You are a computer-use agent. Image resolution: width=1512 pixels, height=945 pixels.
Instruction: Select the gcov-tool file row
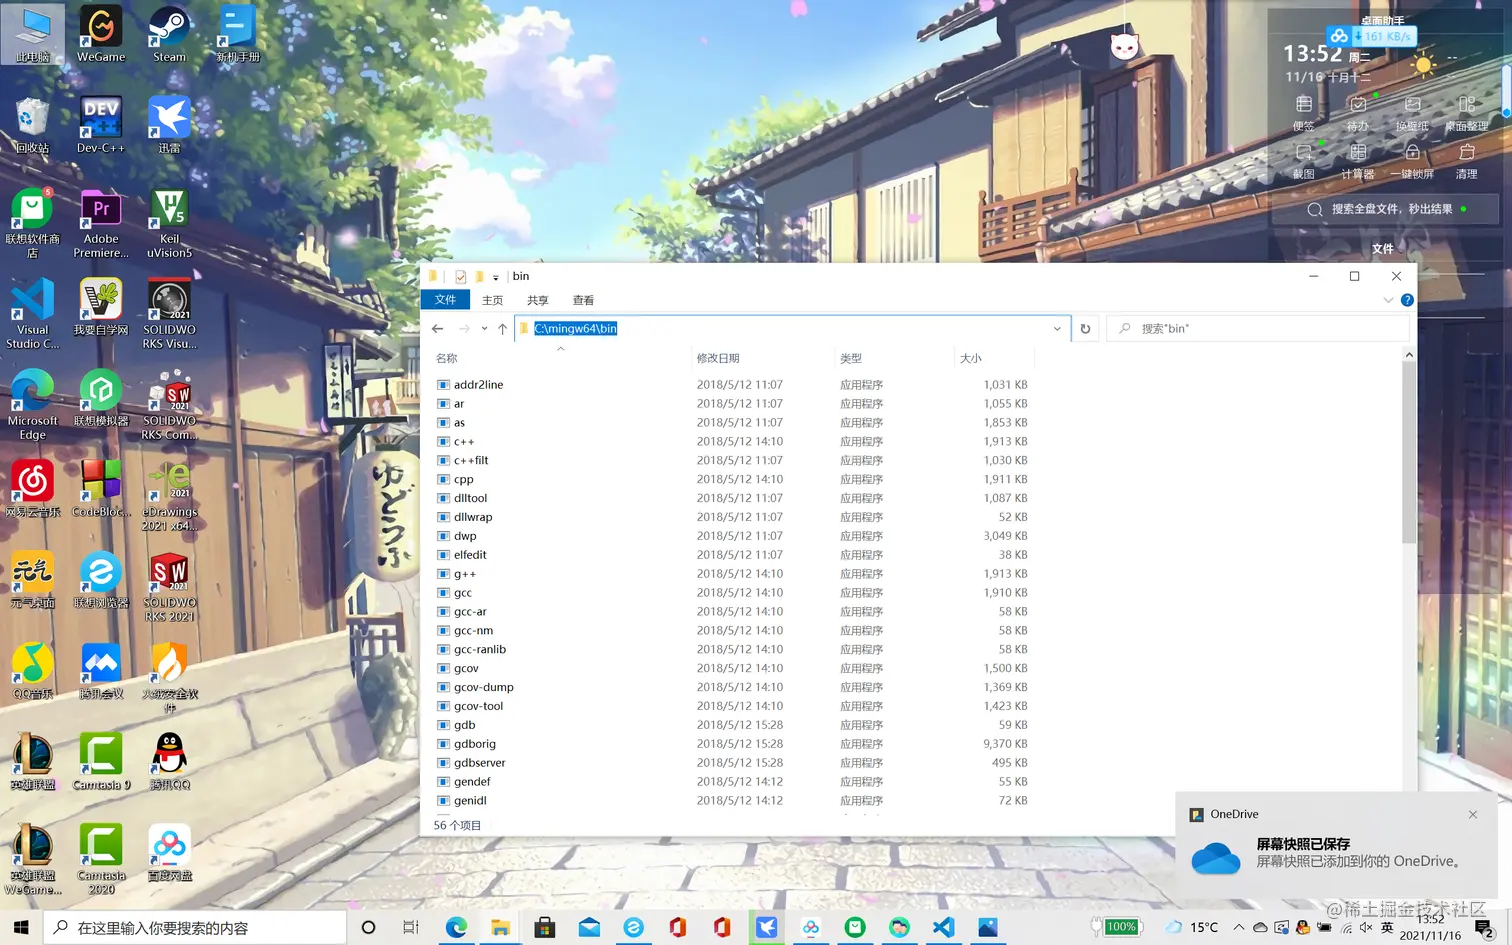click(x=732, y=706)
